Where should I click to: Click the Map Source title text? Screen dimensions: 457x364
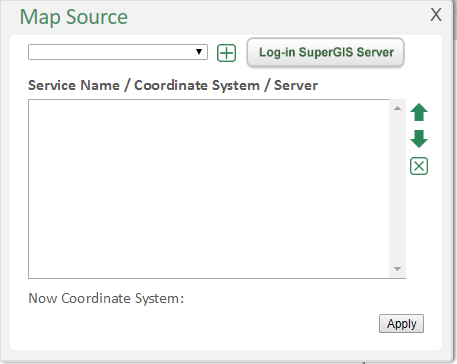[74, 17]
